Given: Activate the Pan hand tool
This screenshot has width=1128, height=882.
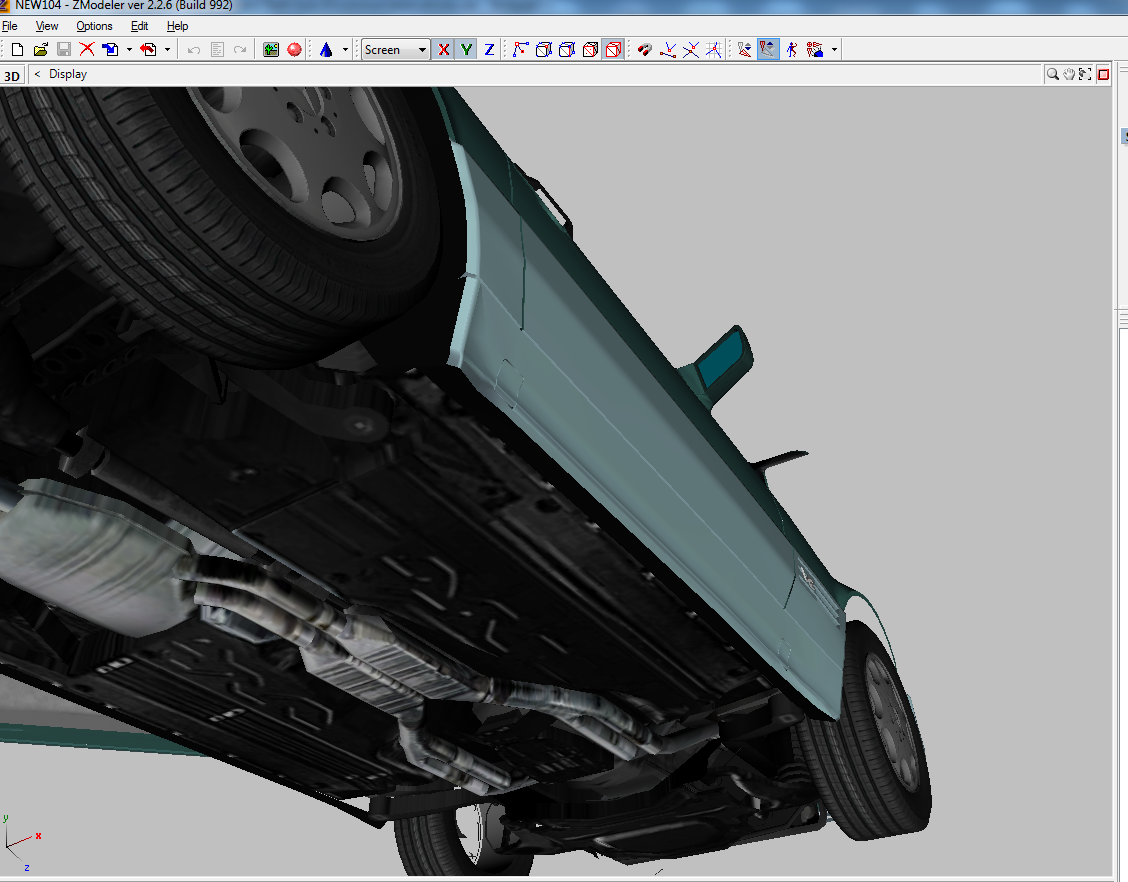Looking at the screenshot, I should point(1069,73).
